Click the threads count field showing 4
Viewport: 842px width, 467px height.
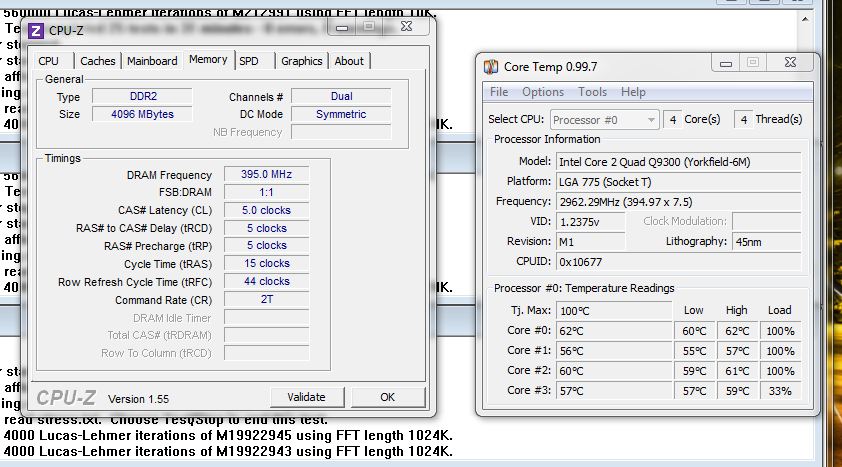click(x=743, y=120)
